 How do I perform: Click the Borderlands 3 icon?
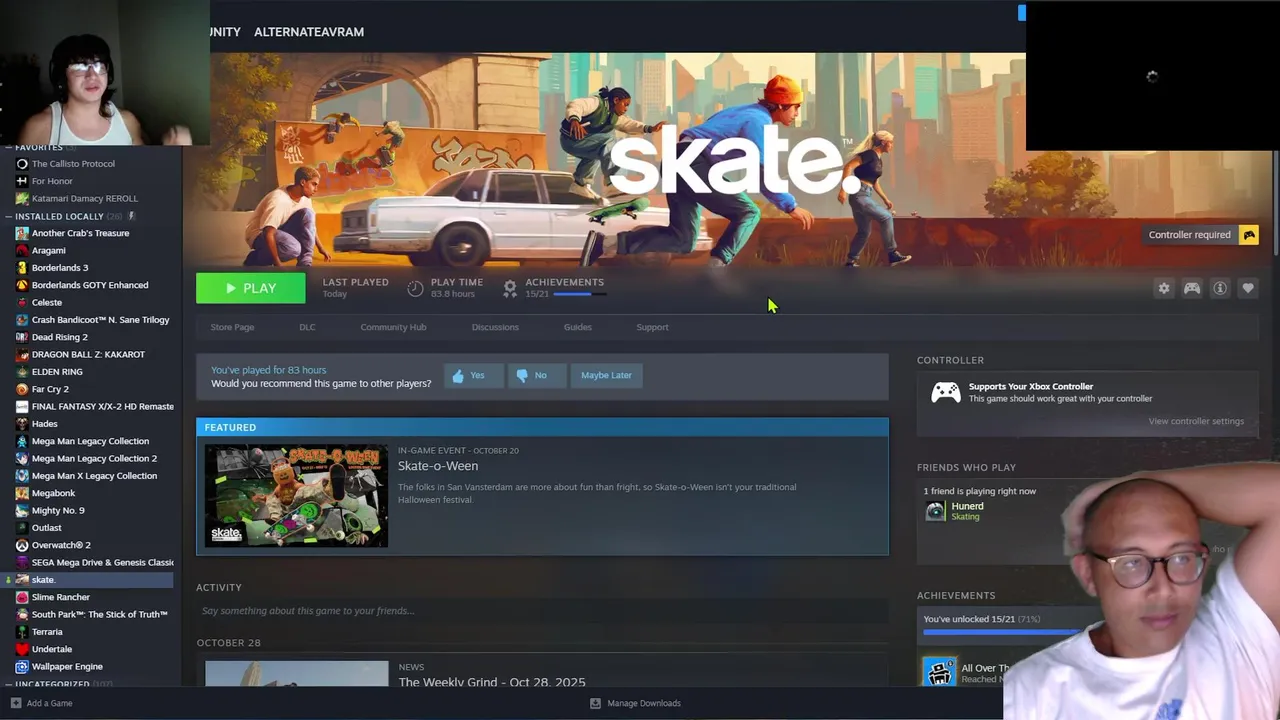(x=22, y=268)
